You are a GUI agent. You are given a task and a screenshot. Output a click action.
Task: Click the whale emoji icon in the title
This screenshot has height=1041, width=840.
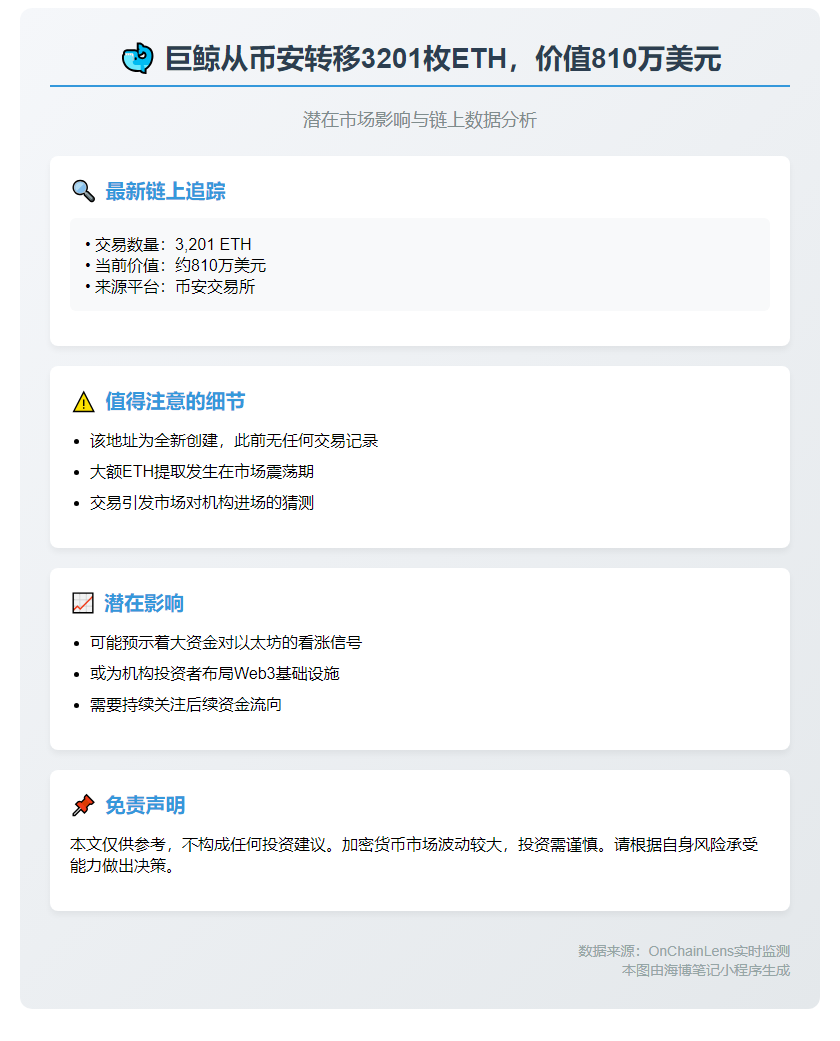tap(137, 58)
